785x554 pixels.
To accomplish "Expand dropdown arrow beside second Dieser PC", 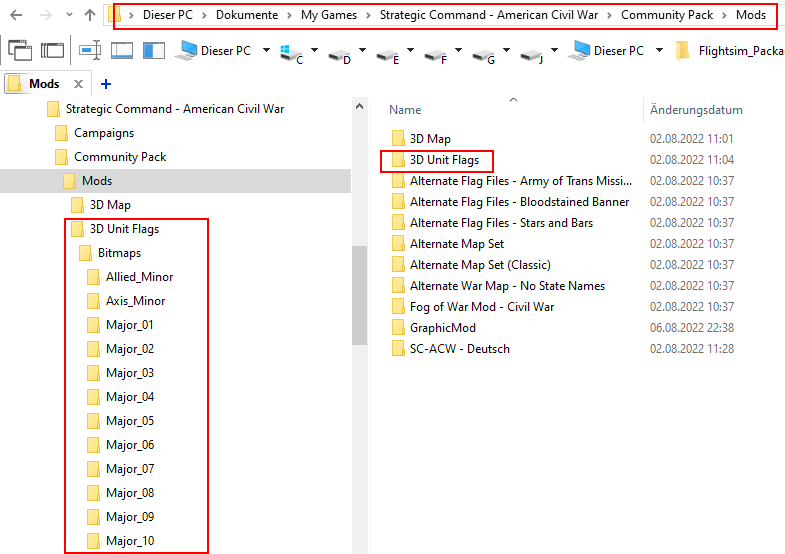I will click(x=659, y=50).
